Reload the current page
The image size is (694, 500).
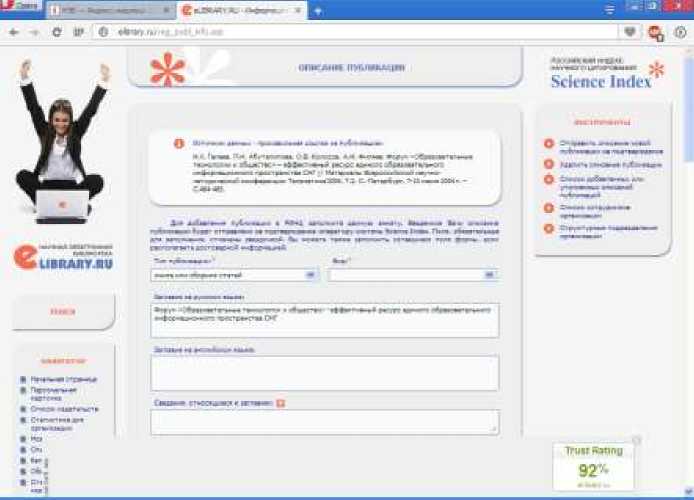(x=57, y=32)
